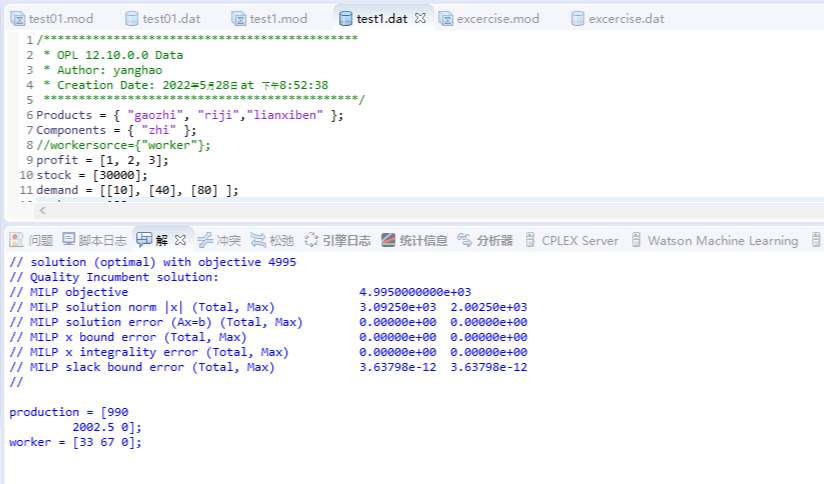Open the test1.mod editor tab

(x=269, y=19)
